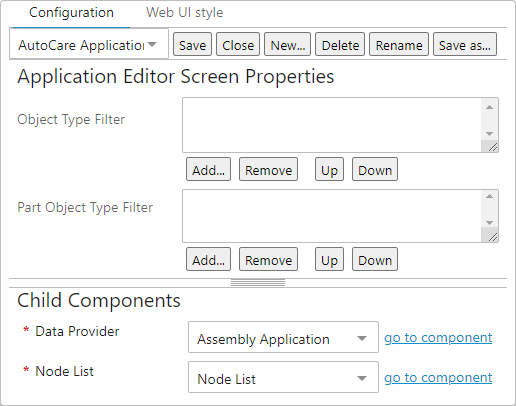
Task: Save the current configuration
Action: tap(192, 44)
